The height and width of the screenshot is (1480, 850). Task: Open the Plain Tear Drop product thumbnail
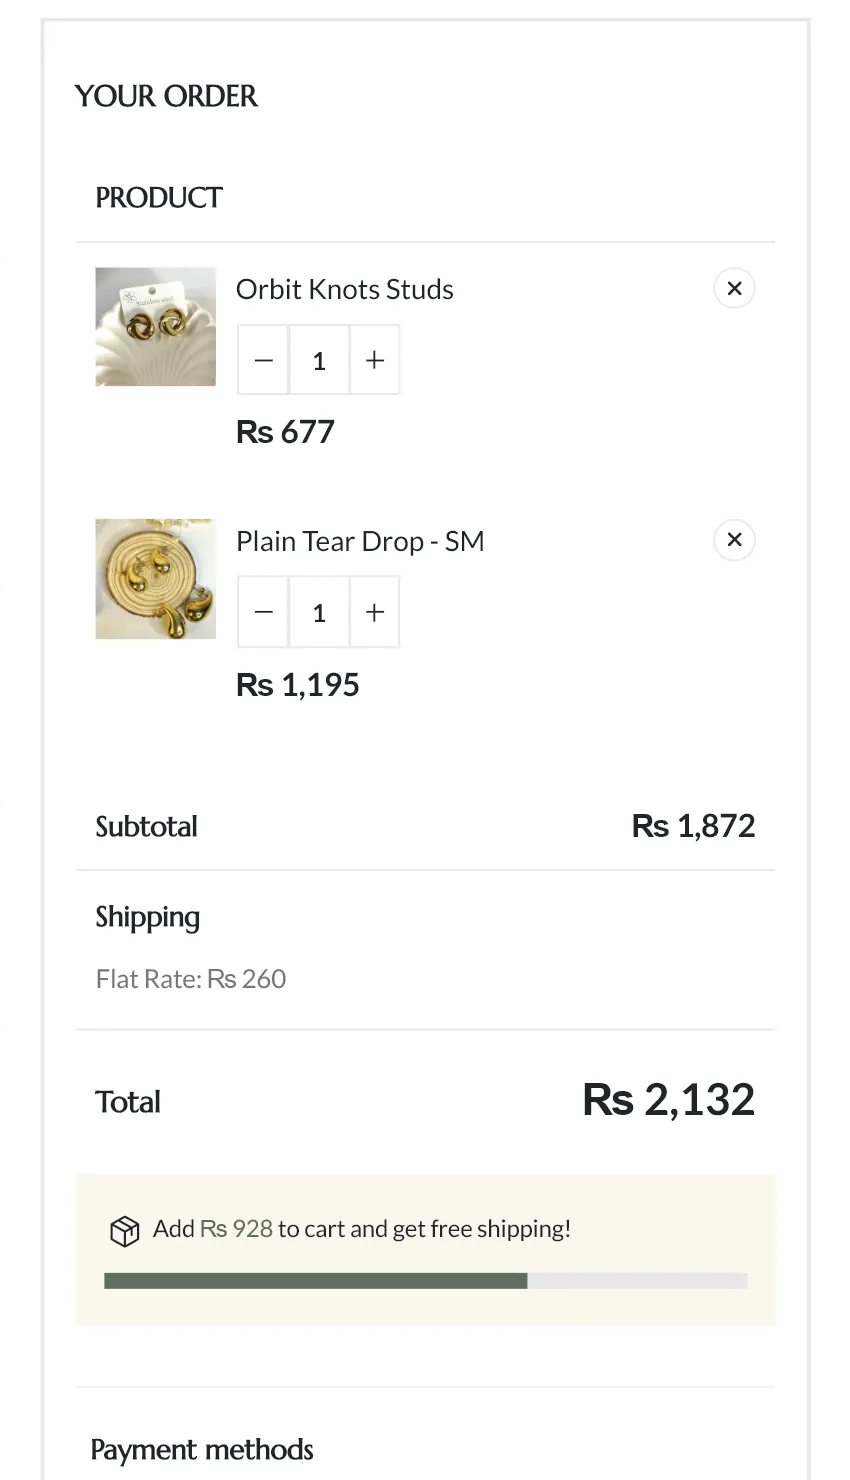(x=155, y=578)
